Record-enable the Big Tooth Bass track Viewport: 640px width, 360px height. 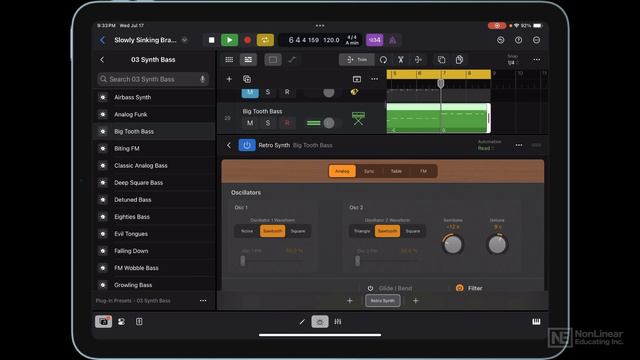click(287, 123)
